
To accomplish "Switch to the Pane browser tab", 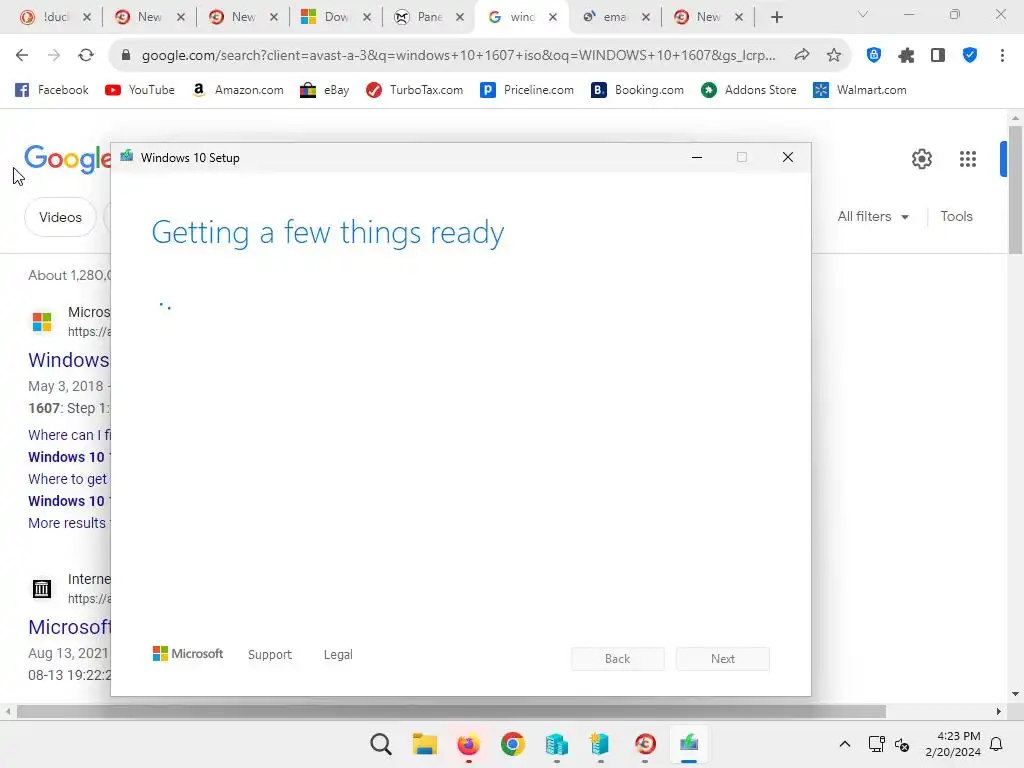I will [x=430, y=17].
